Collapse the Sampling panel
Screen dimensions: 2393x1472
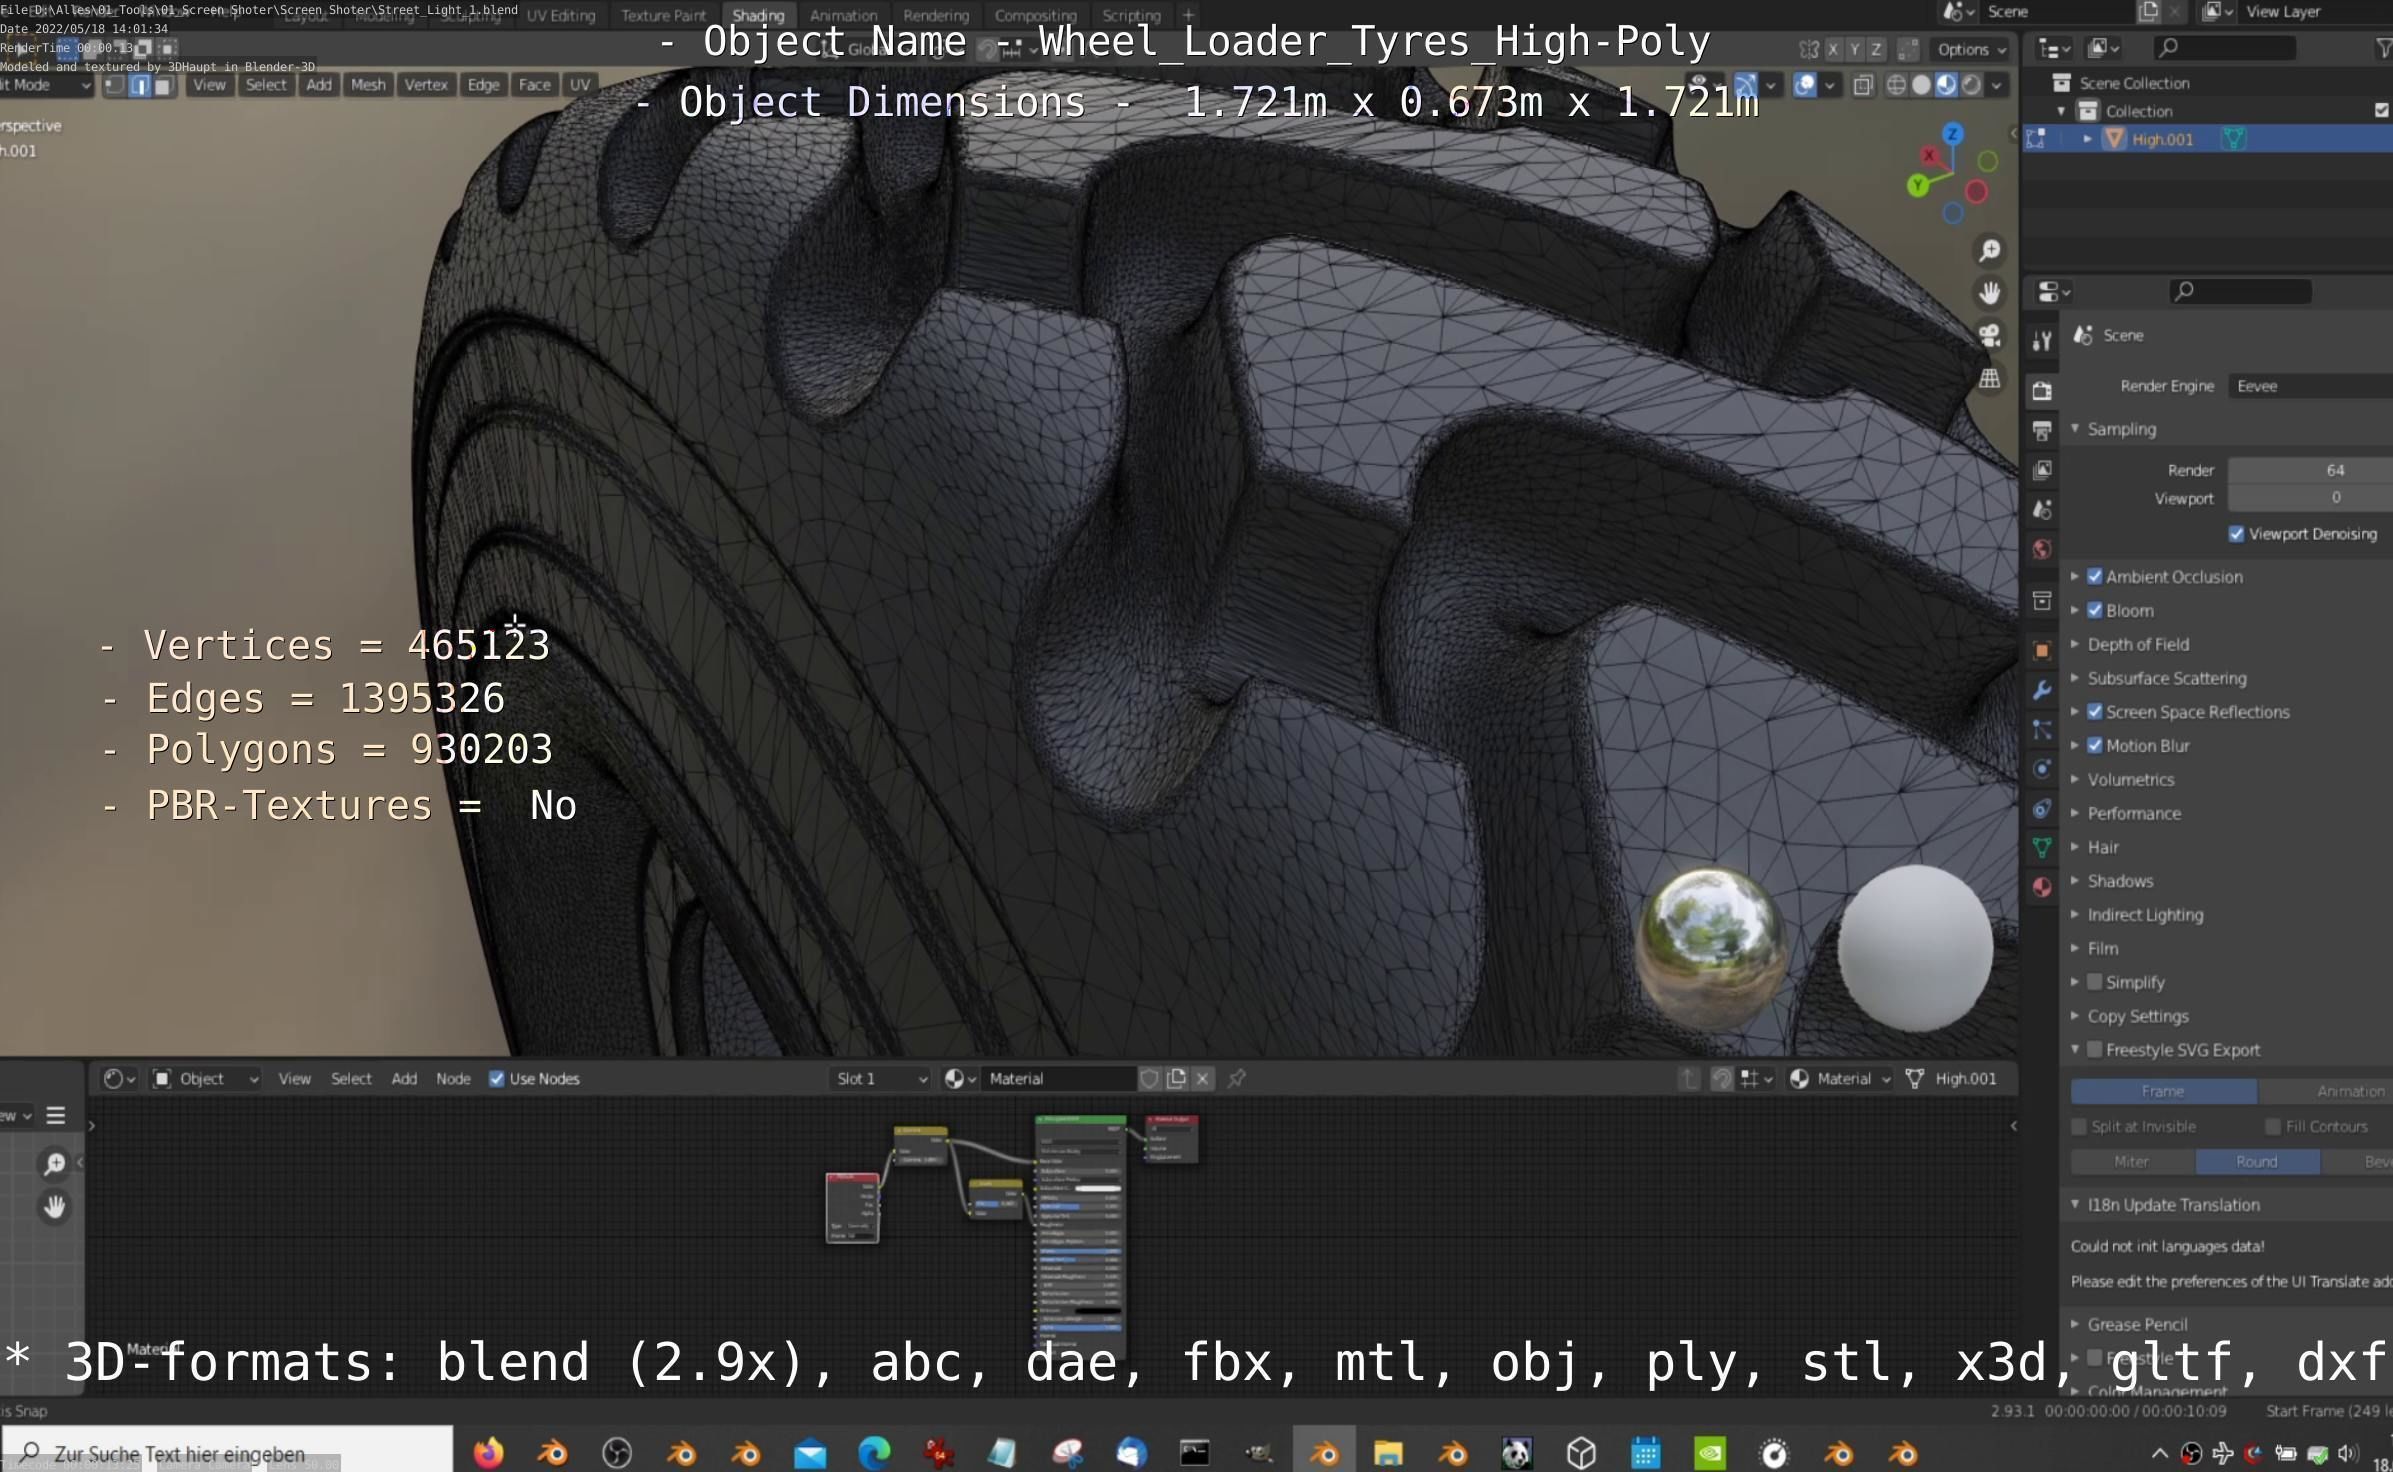pyautogui.click(x=2075, y=428)
